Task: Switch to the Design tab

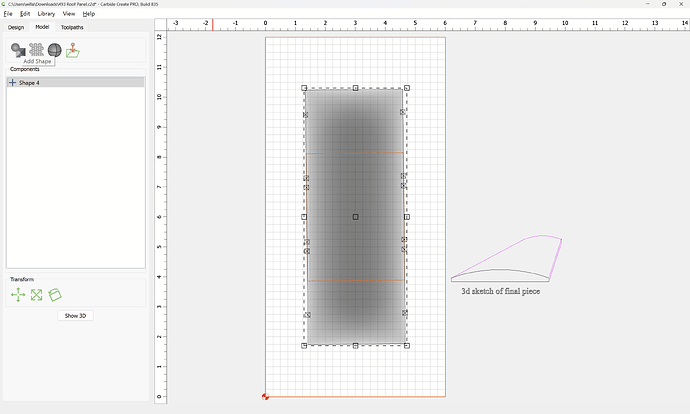Action: 16,27
